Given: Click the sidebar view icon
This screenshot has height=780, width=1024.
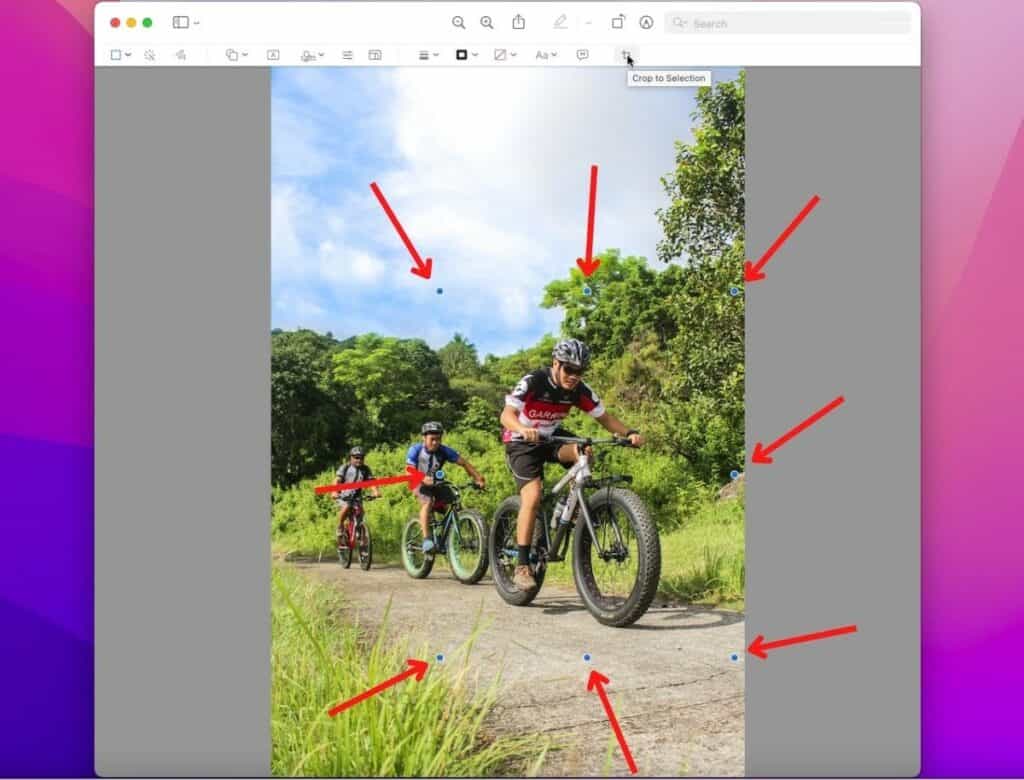Looking at the screenshot, I should coord(180,22).
